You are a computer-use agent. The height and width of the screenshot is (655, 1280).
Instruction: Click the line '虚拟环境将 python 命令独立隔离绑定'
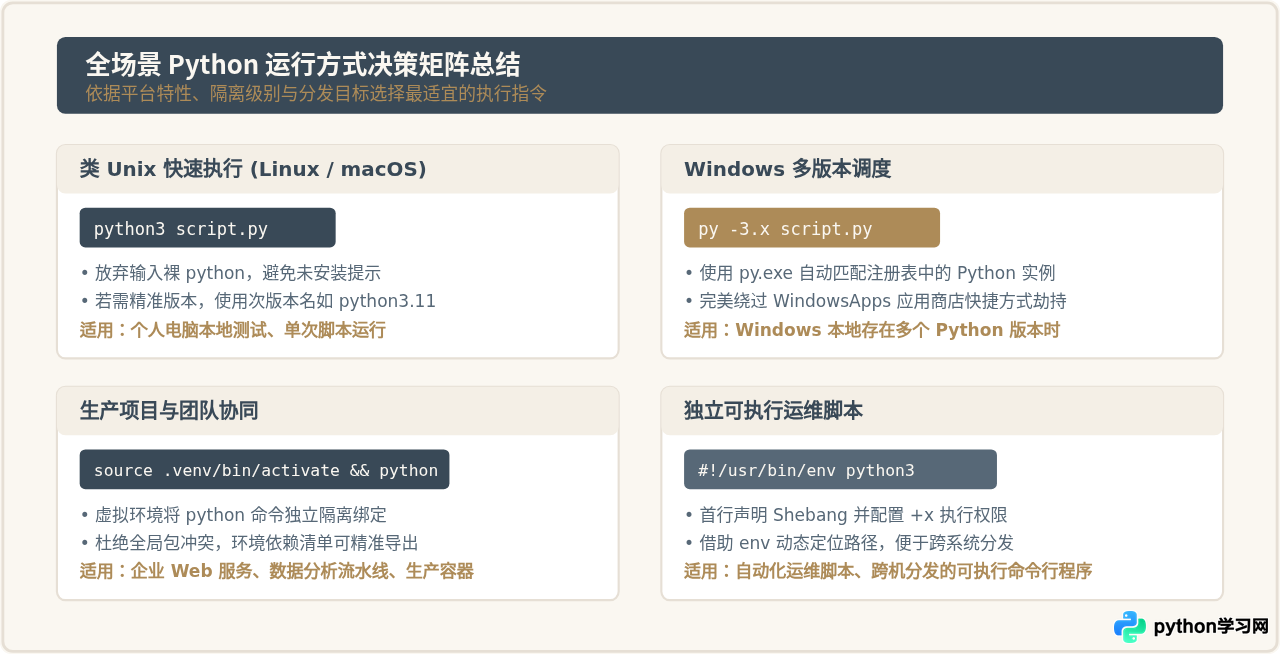233,515
